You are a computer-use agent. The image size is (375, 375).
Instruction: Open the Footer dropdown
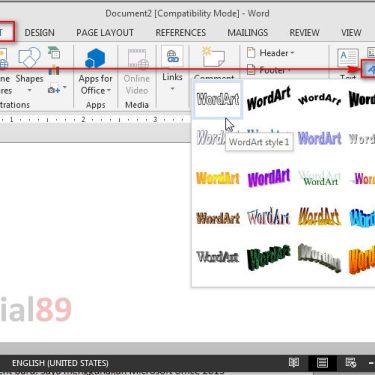click(x=269, y=70)
